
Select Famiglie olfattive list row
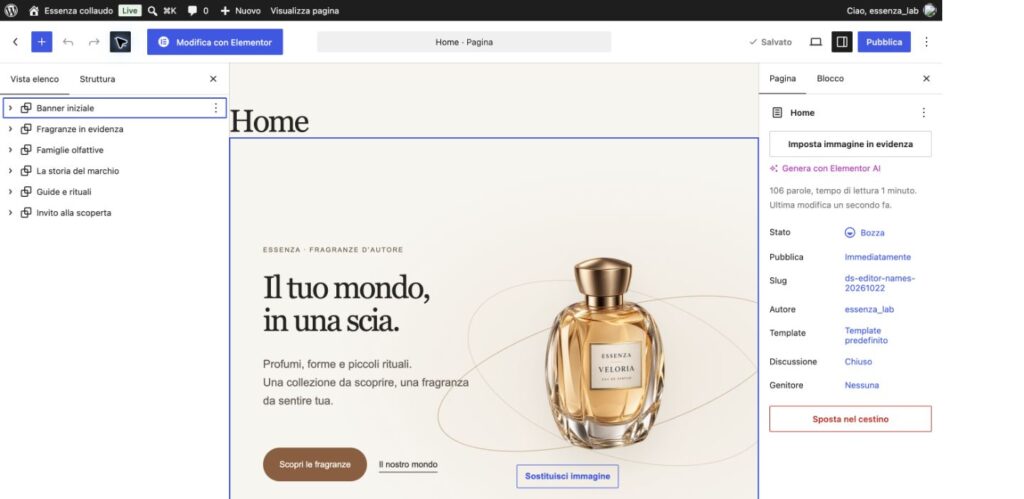pyautogui.click(x=114, y=150)
